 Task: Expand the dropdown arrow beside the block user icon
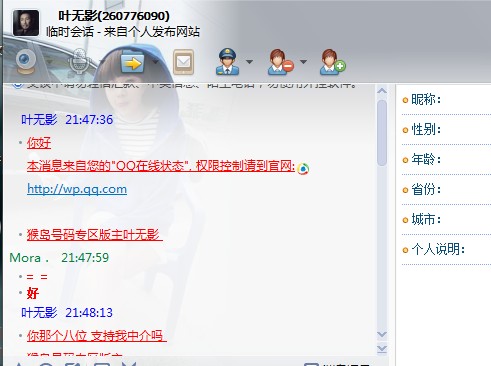point(303,62)
